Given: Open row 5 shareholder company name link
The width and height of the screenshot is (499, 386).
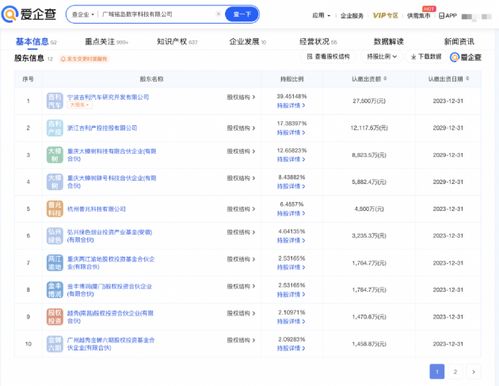Looking at the screenshot, I should tap(96, 209).
